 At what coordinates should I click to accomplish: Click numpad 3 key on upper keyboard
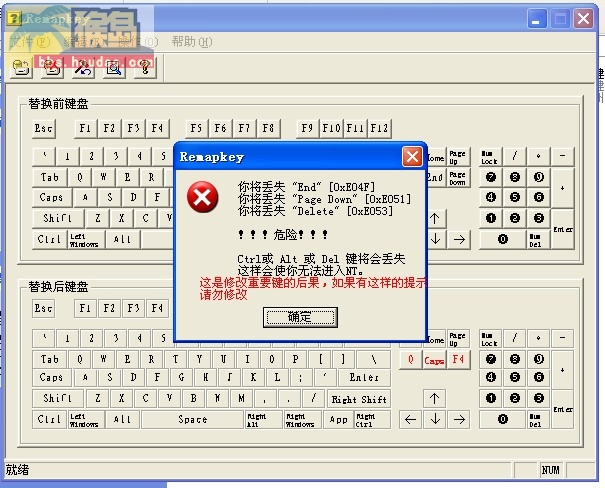click(x=539, y=218)
